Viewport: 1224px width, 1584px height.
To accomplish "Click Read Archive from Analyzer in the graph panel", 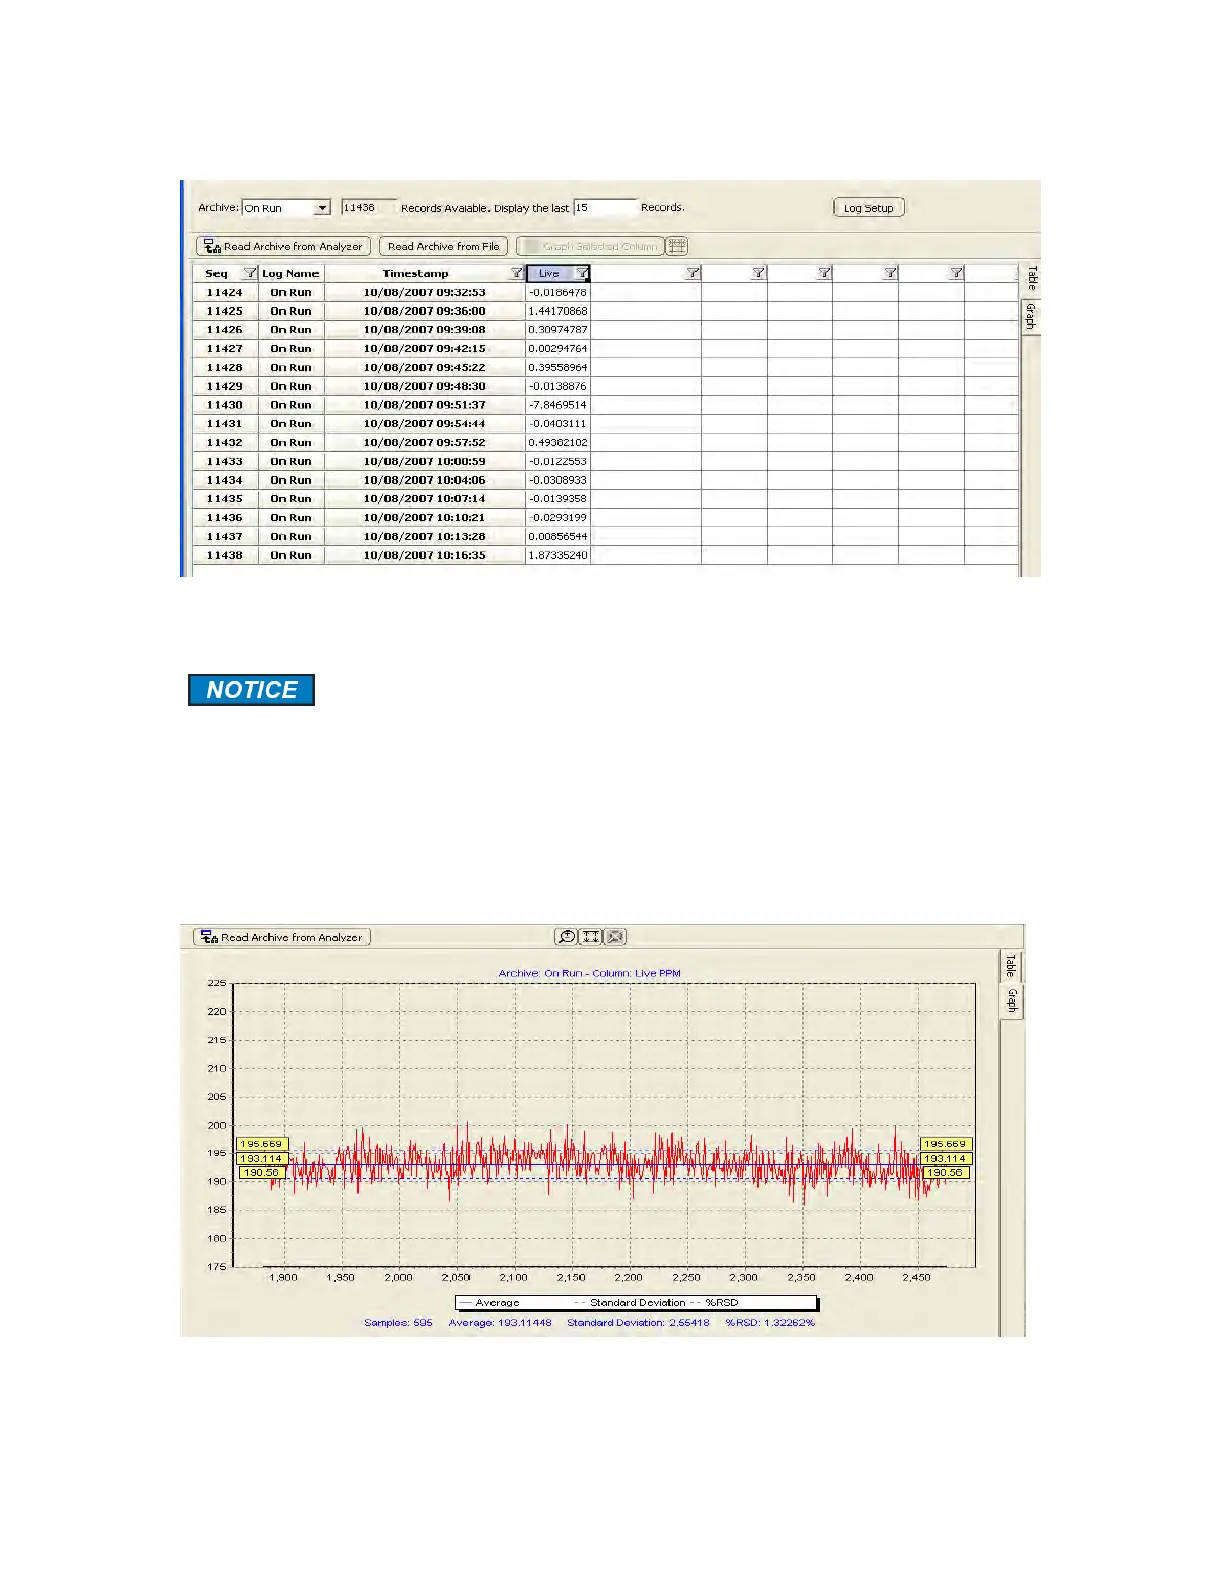I will pyautogui.click(x=282, y=937).
